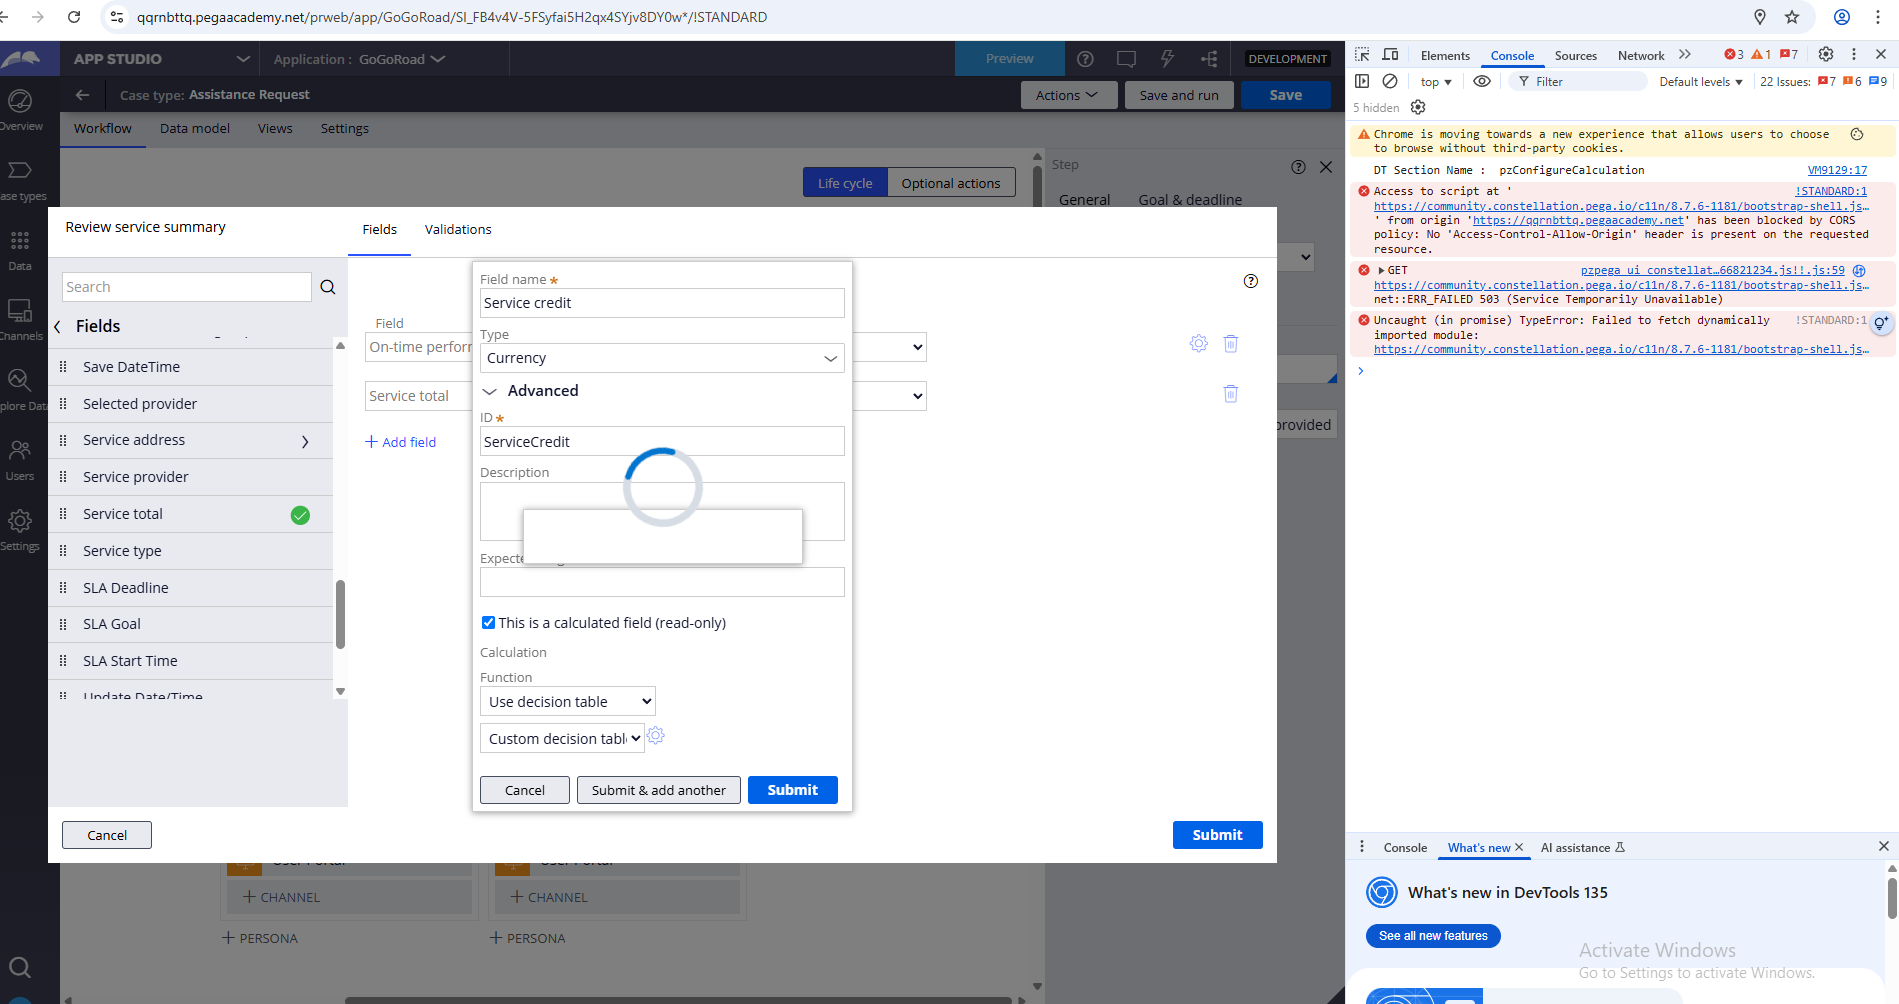The height and width of the screenshot is (1004, 1899).
Task: Click Add field link
Action: coord(401,442)
